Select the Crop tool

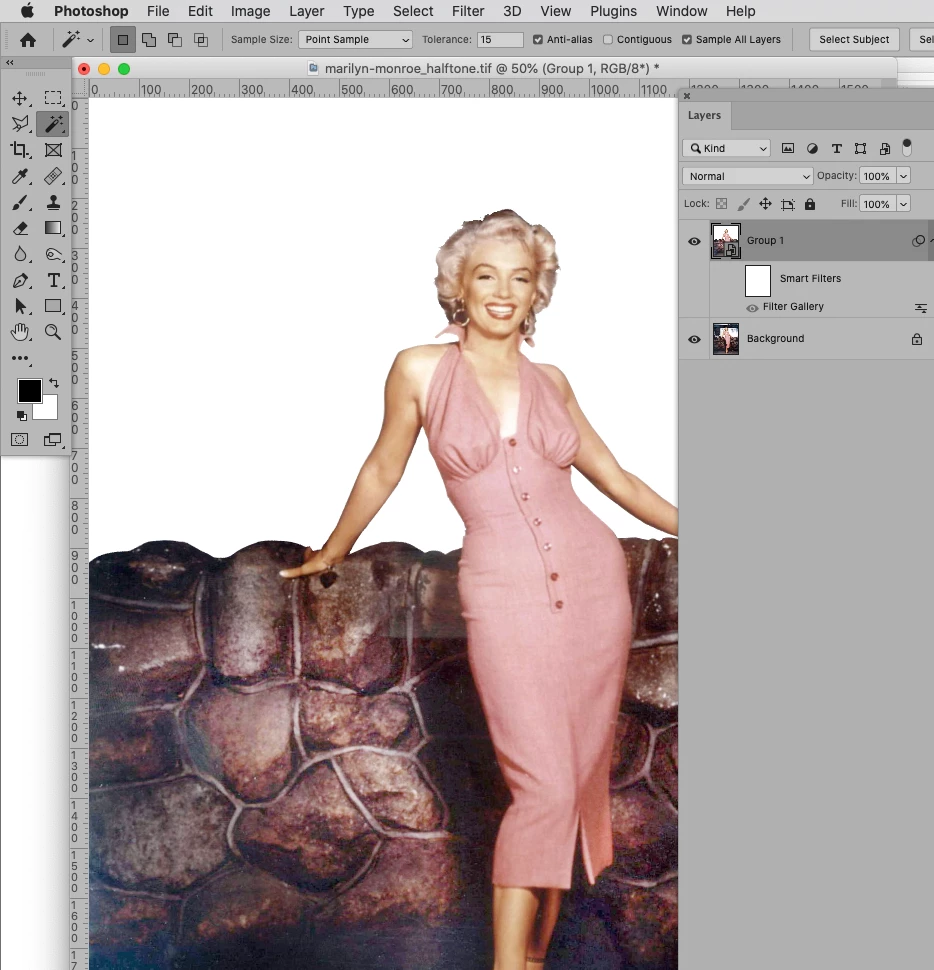20,150
